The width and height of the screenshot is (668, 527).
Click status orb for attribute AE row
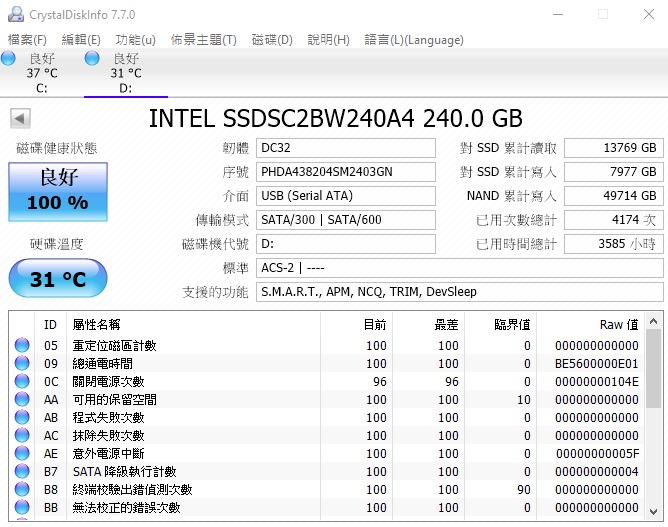coord(22,453)
